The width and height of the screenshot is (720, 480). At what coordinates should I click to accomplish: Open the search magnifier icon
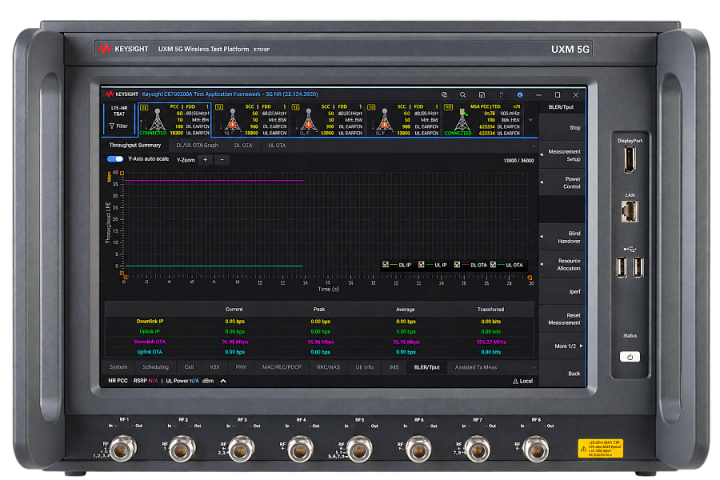(463, 95)
